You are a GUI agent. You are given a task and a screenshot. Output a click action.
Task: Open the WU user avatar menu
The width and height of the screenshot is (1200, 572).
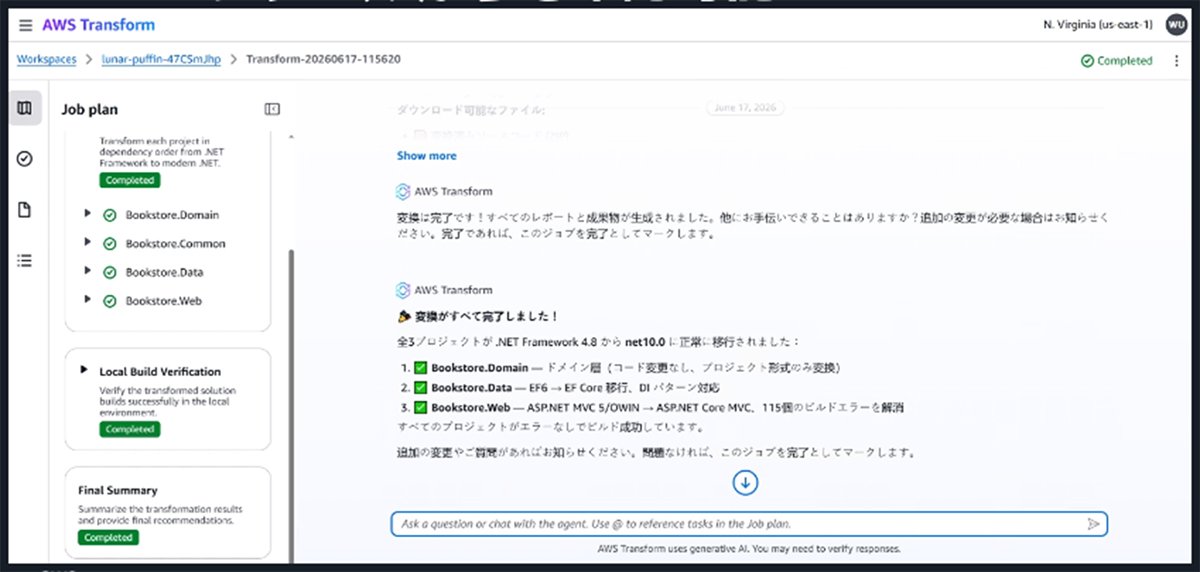coord(1176,25)
